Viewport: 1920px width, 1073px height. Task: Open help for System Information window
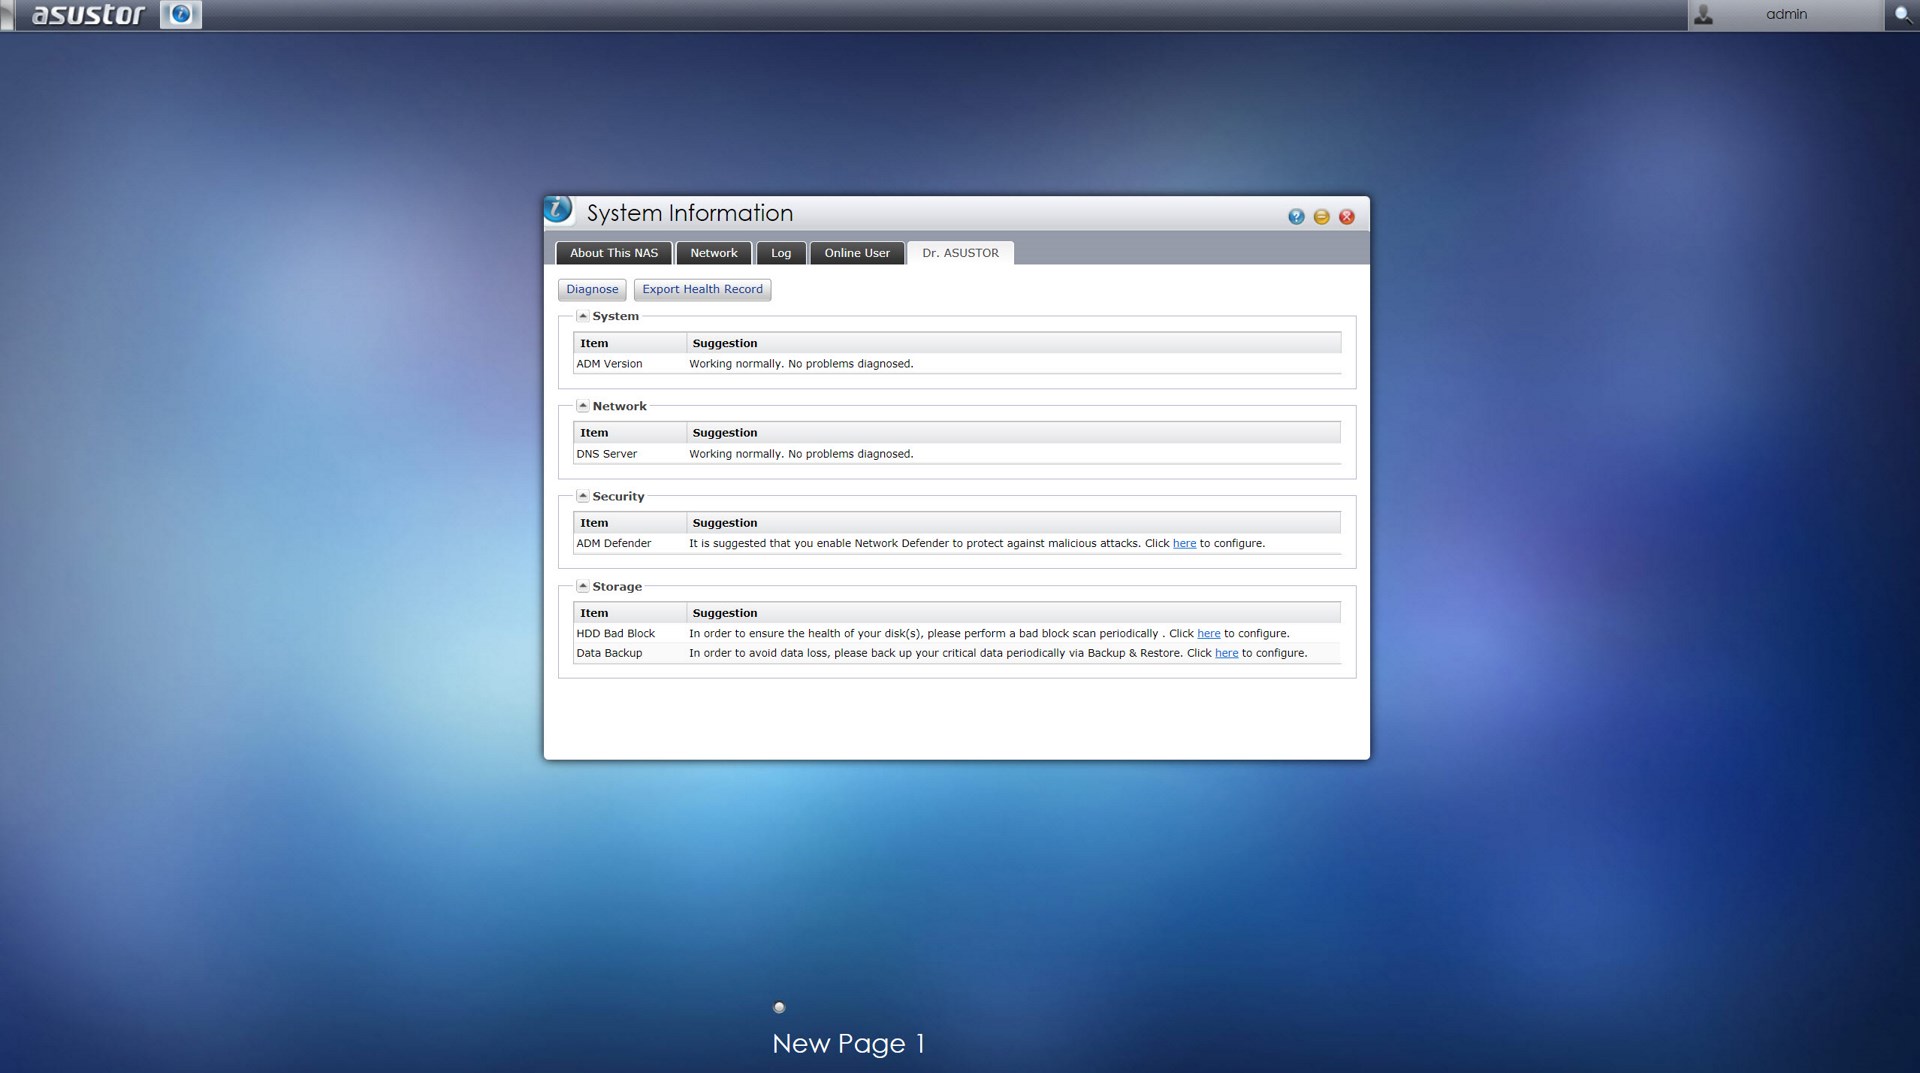[x=1296, y=217]
